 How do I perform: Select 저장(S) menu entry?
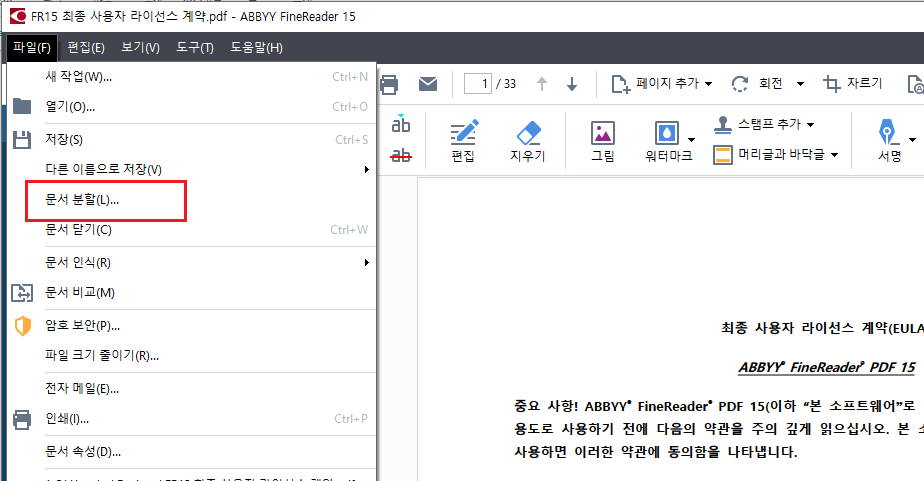[x=192, y=140]
